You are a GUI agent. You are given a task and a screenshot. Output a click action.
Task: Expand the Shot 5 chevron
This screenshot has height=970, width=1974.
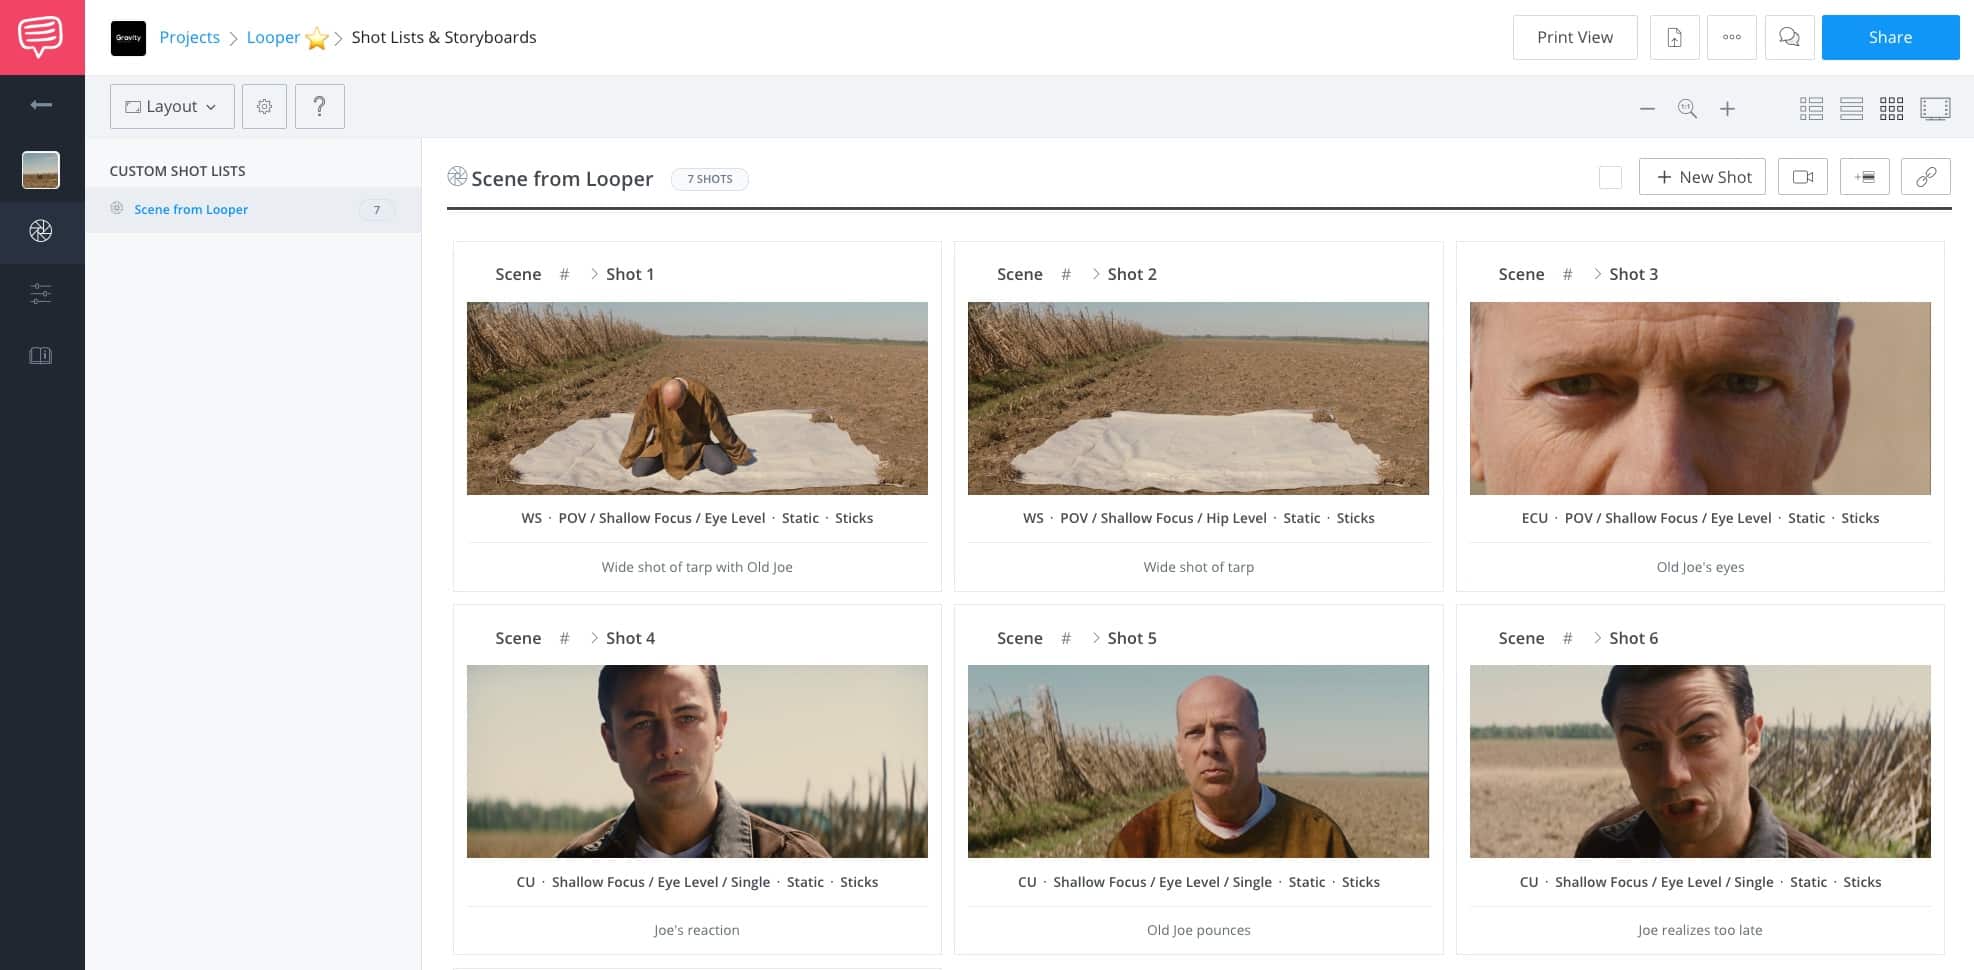point(1096,638)
